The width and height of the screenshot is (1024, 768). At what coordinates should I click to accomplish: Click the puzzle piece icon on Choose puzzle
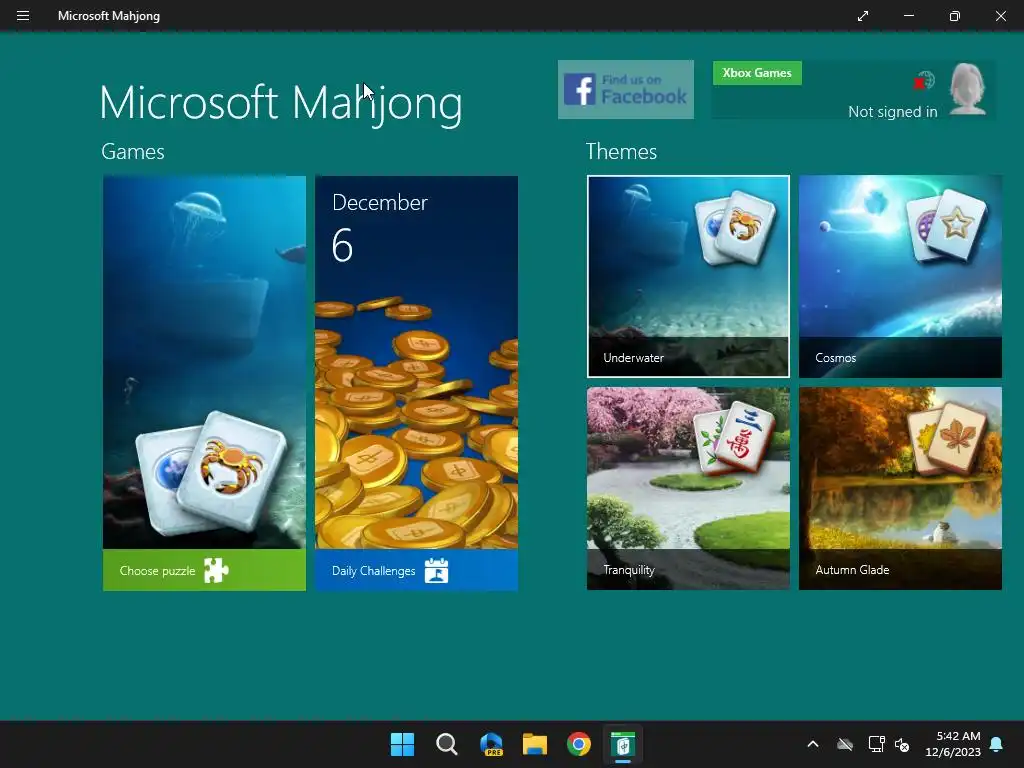[216, 571]
